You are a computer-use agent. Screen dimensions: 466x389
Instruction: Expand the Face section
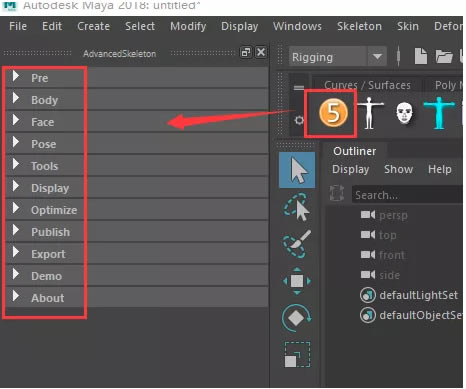[137, 122]
